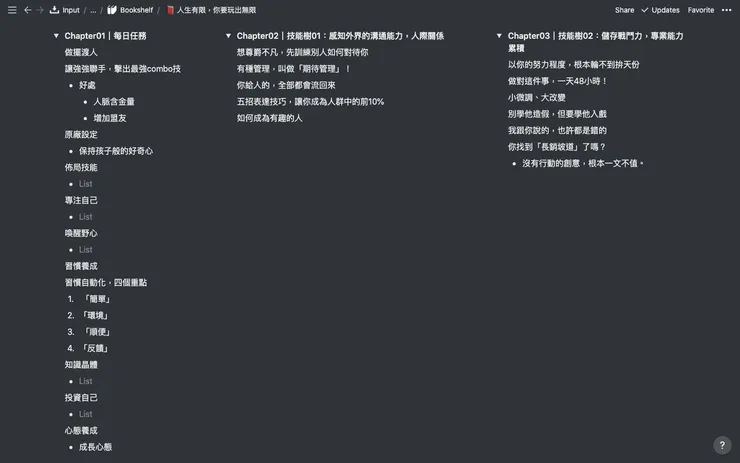Image resolution: width=740 pixels, height=463 pixels.
Task: Click the 專注自己 line
Action: [81, 201]
